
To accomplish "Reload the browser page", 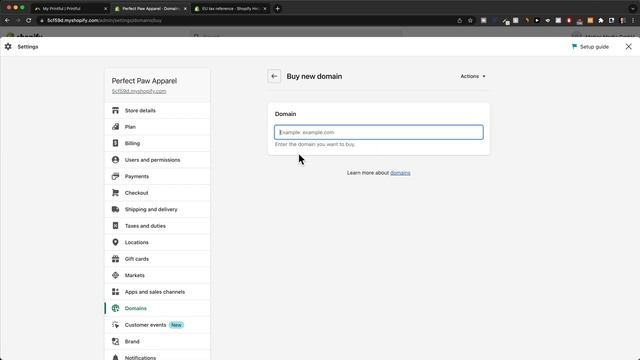I will [29, 20].
